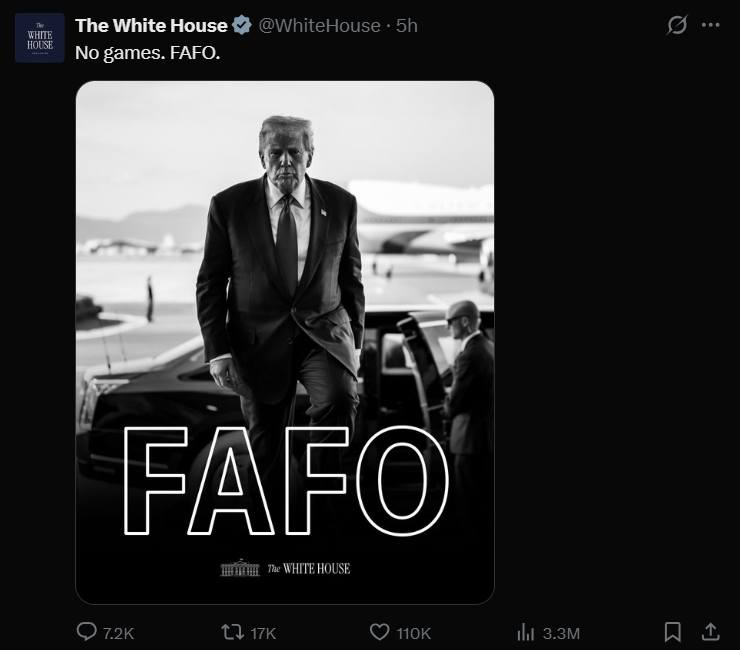Repost using the repost arrows icon
The width and height of the screenshot is (740, 650).
pyautogui.click(x=230, y=632)
